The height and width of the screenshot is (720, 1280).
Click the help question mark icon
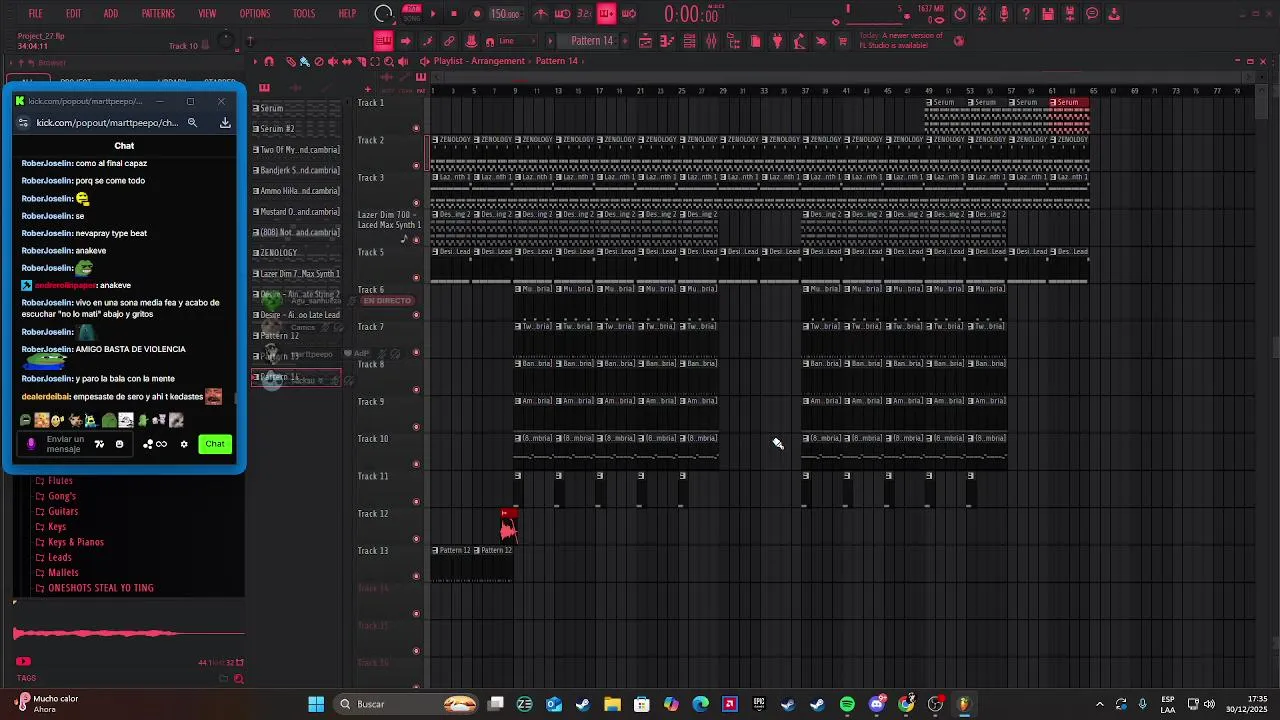click(1026, 14)
